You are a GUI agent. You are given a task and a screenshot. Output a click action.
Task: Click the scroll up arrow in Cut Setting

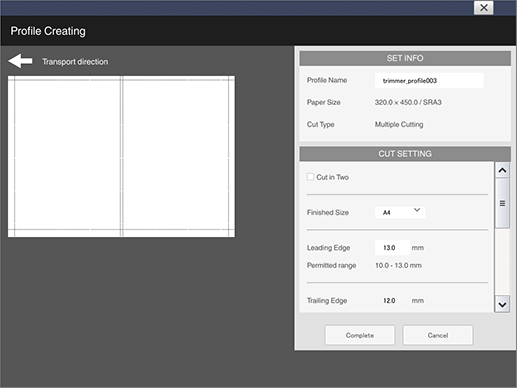click(502, 170)
